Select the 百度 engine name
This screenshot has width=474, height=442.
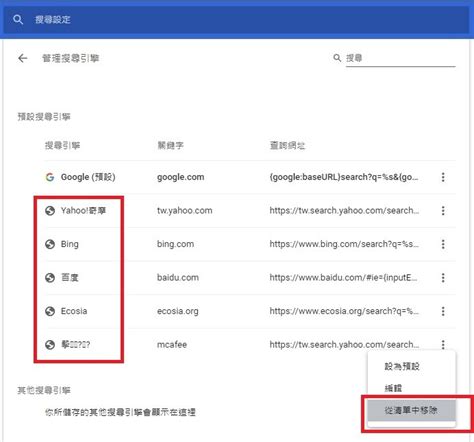point(70,278)
